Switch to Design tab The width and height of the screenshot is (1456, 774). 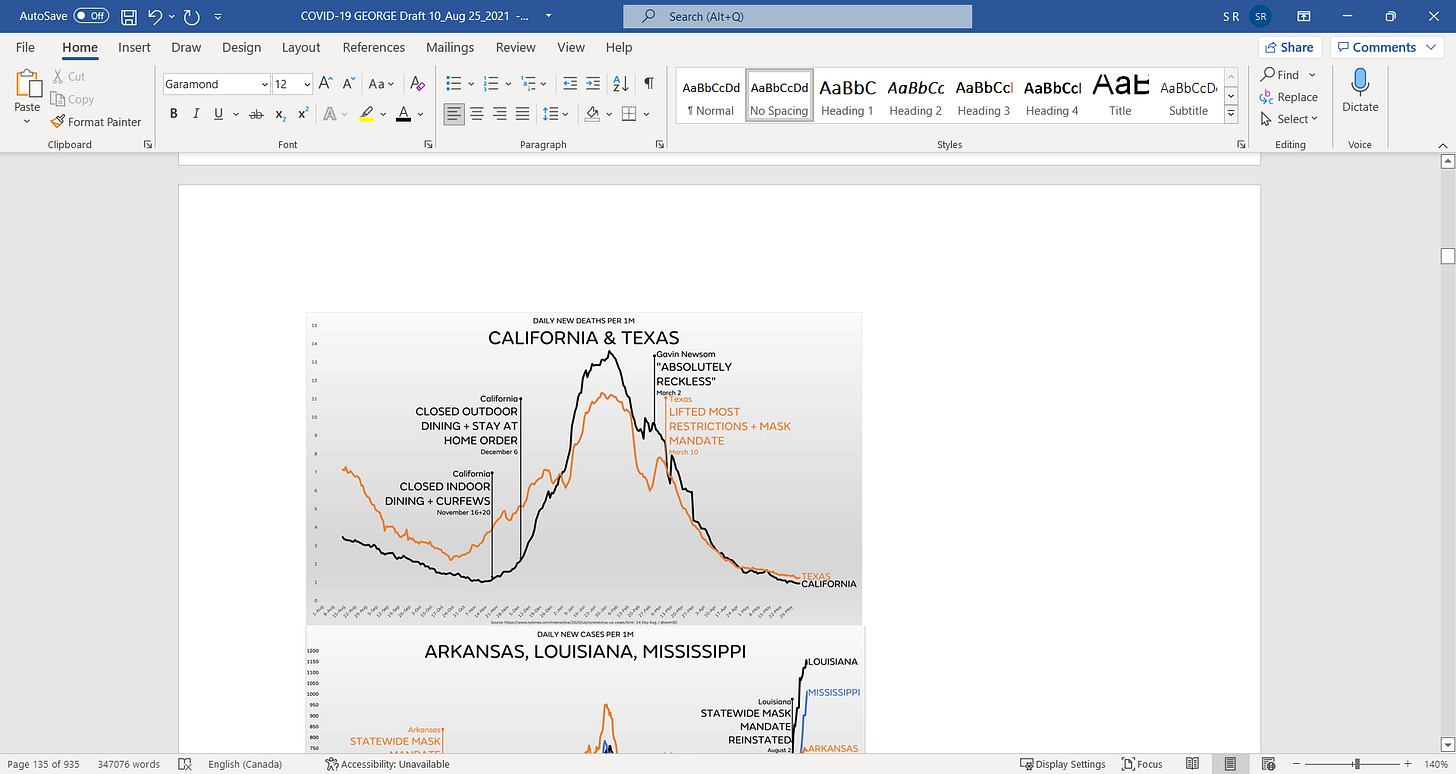tap(241, 47)
